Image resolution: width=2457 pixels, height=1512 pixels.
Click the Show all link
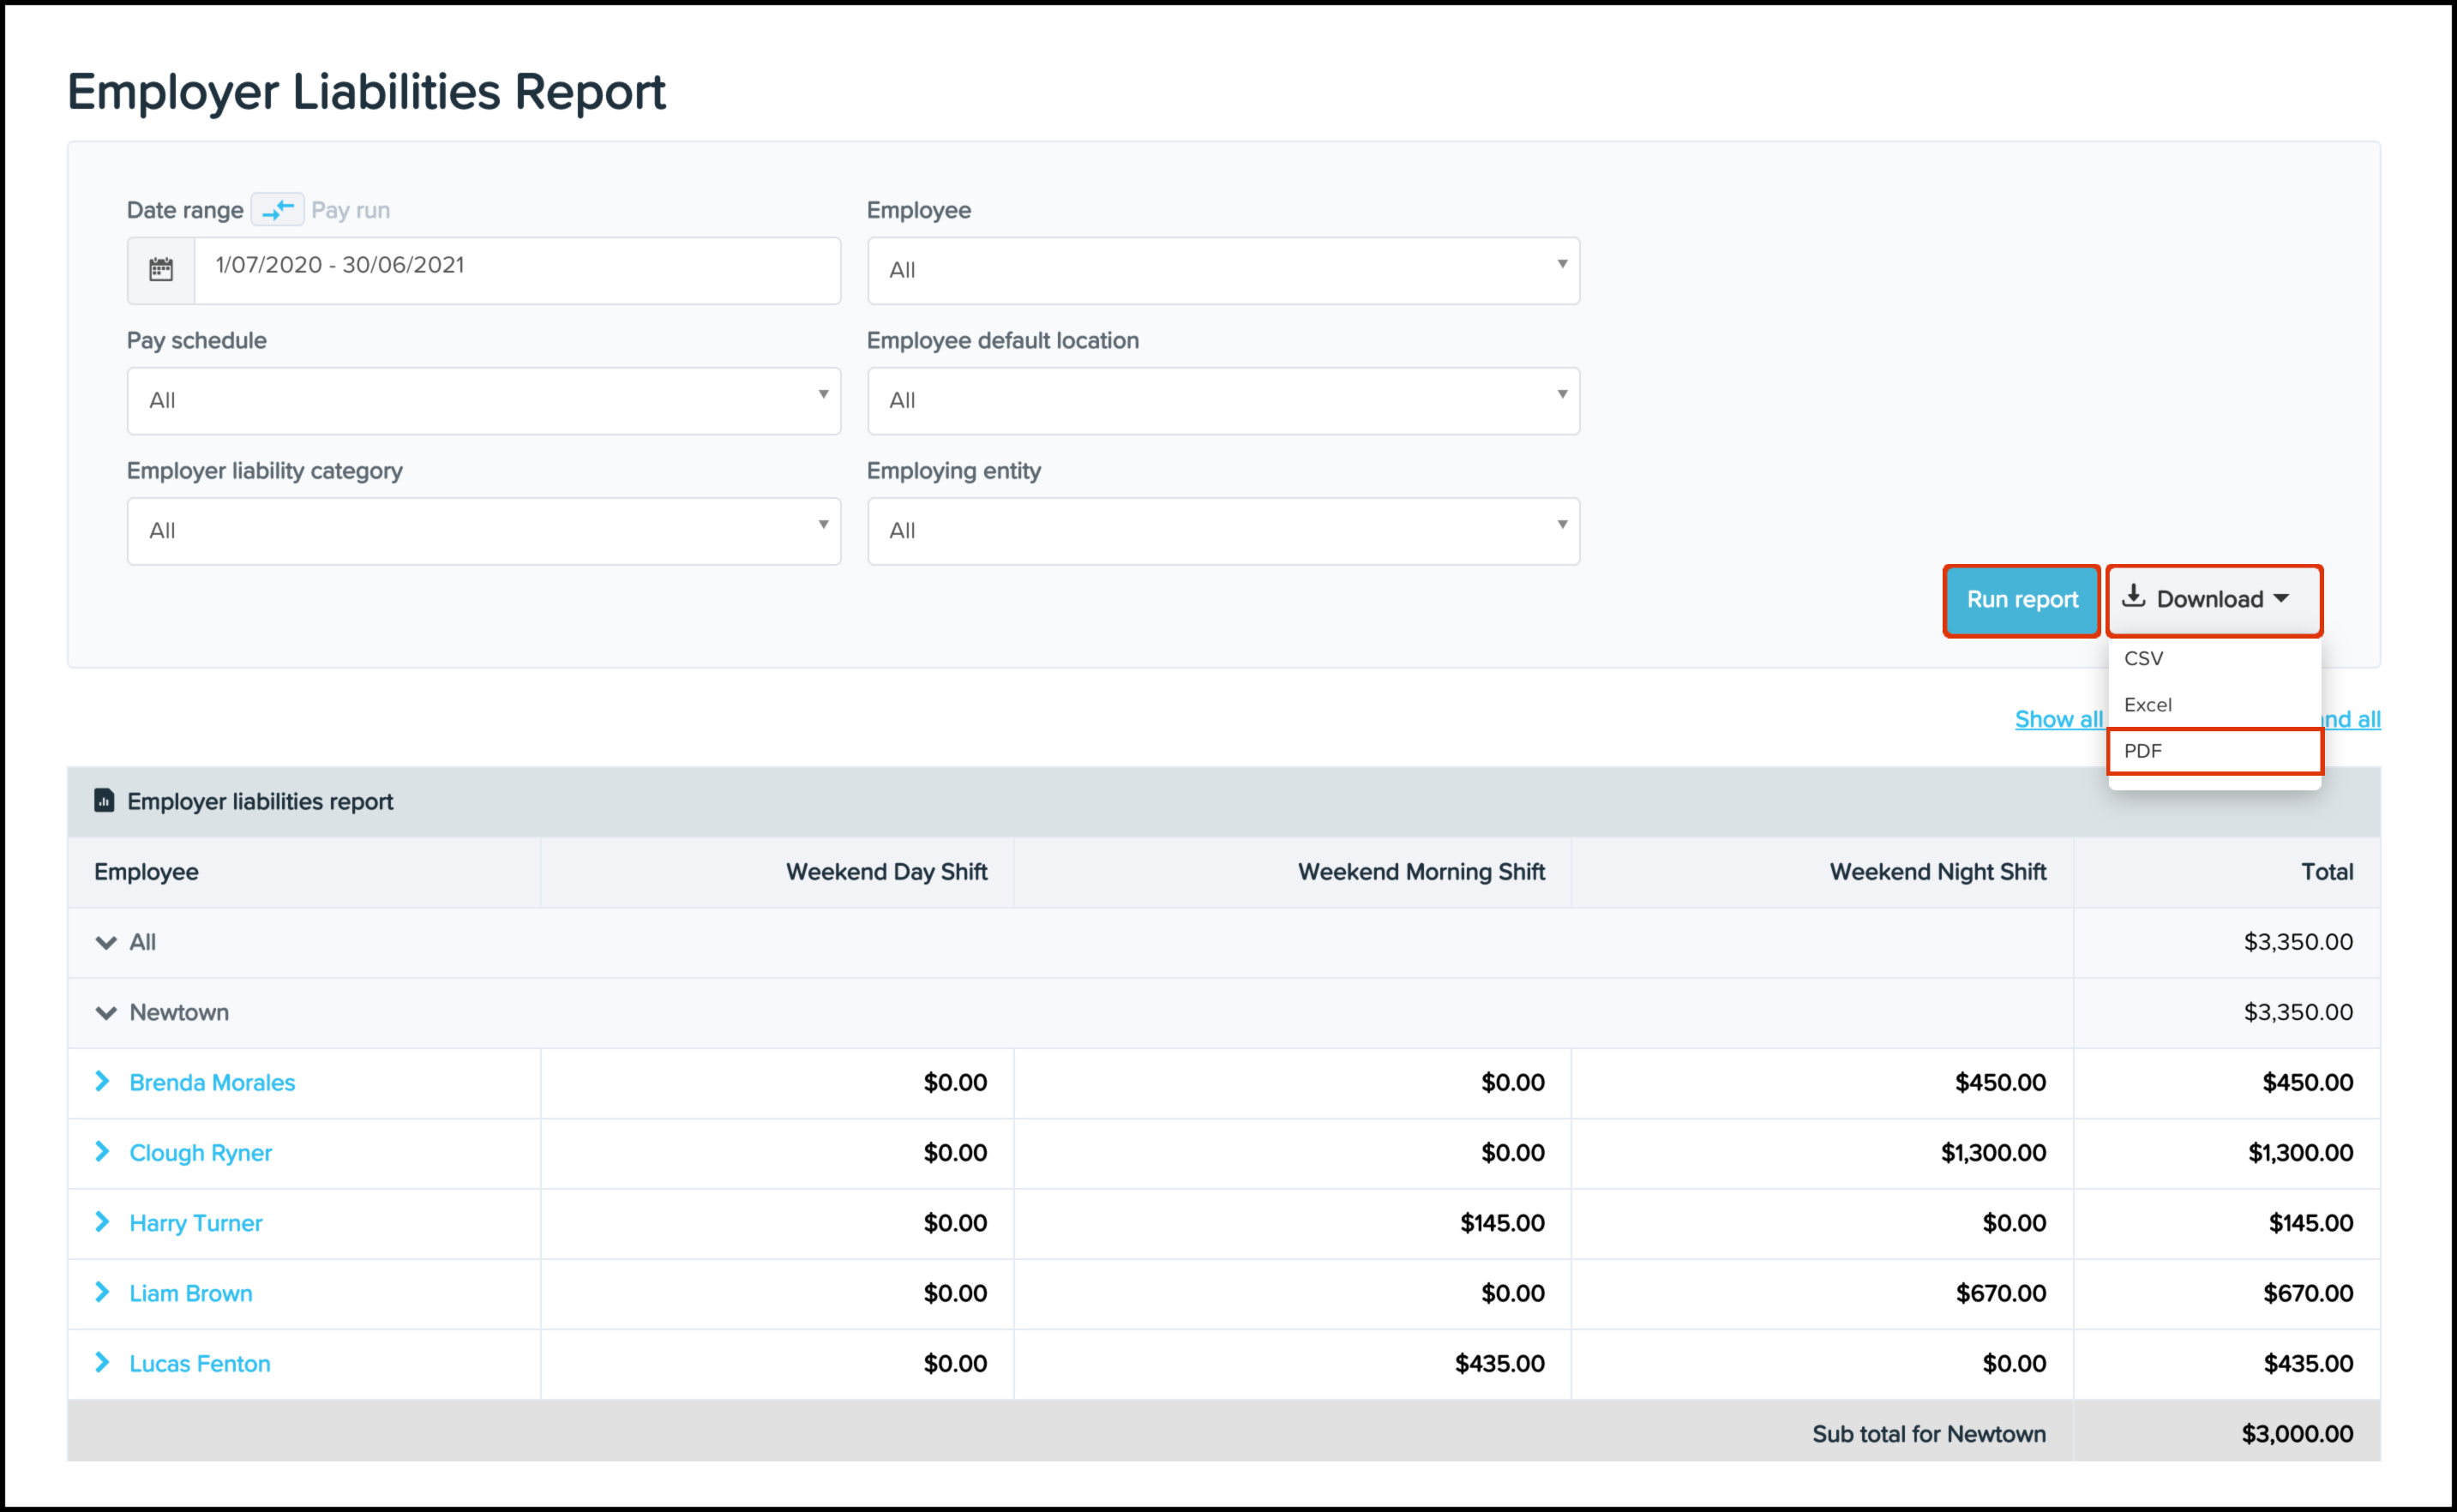tap(2058, 719)
